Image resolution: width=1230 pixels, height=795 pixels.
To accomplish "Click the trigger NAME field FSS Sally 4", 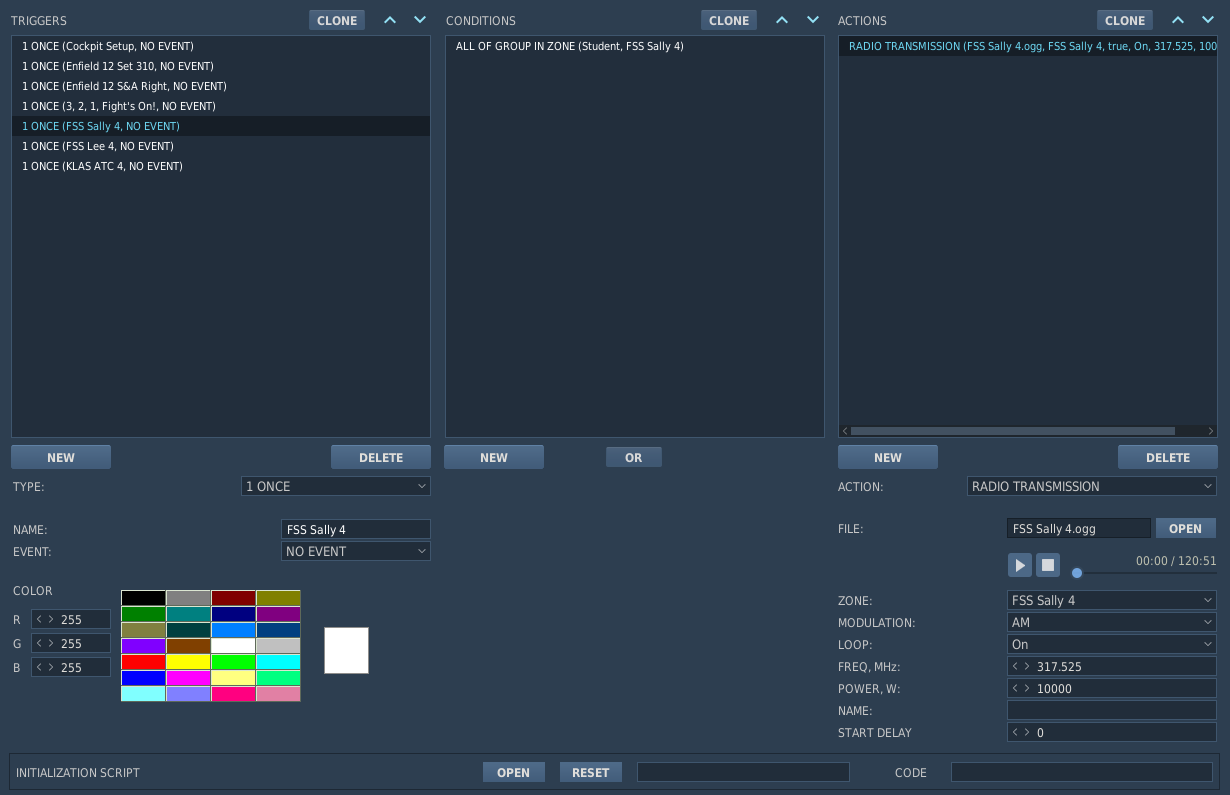I will pyautogui.click(x=356, y=529).
